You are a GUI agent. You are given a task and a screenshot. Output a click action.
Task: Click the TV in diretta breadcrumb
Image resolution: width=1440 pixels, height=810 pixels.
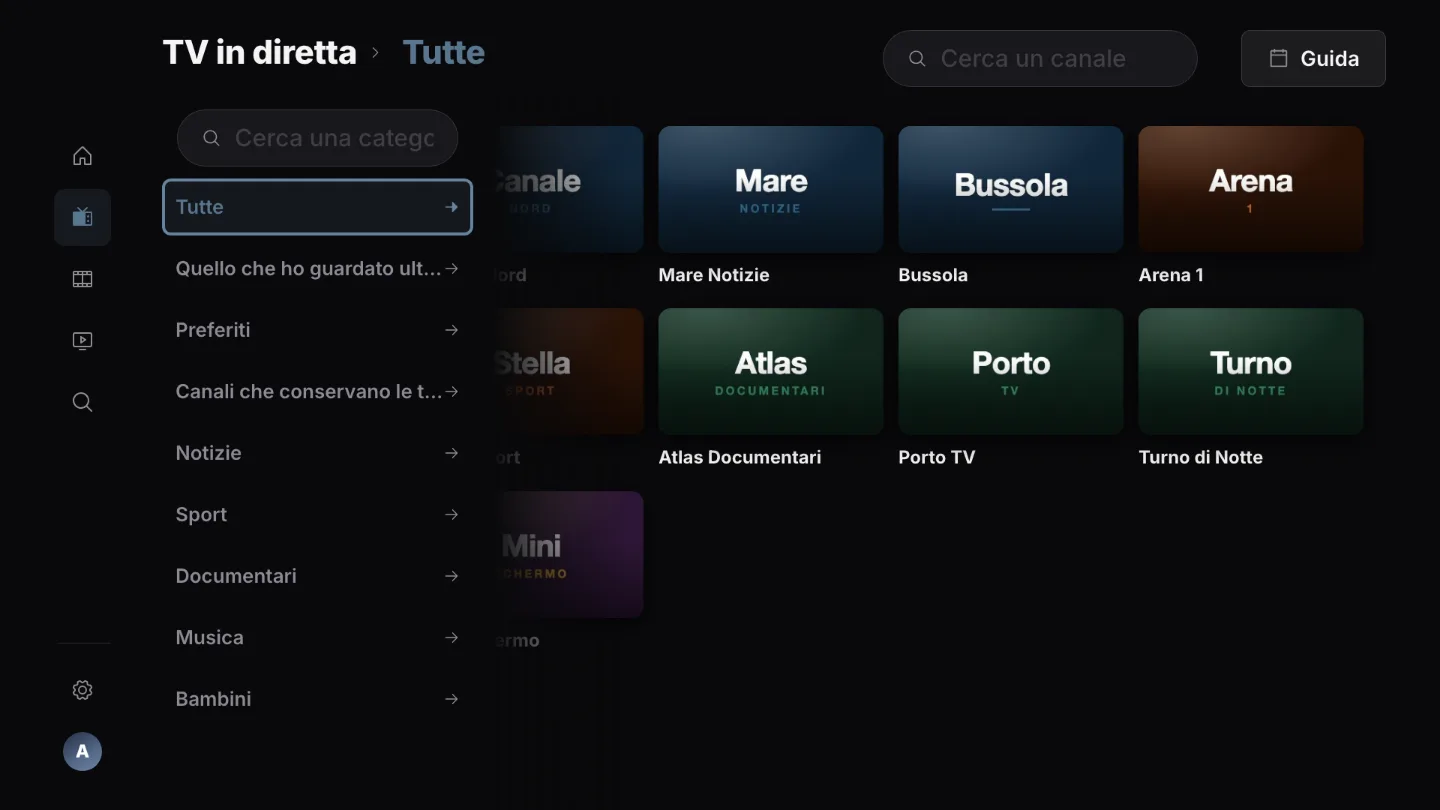(x=259, y=52)
